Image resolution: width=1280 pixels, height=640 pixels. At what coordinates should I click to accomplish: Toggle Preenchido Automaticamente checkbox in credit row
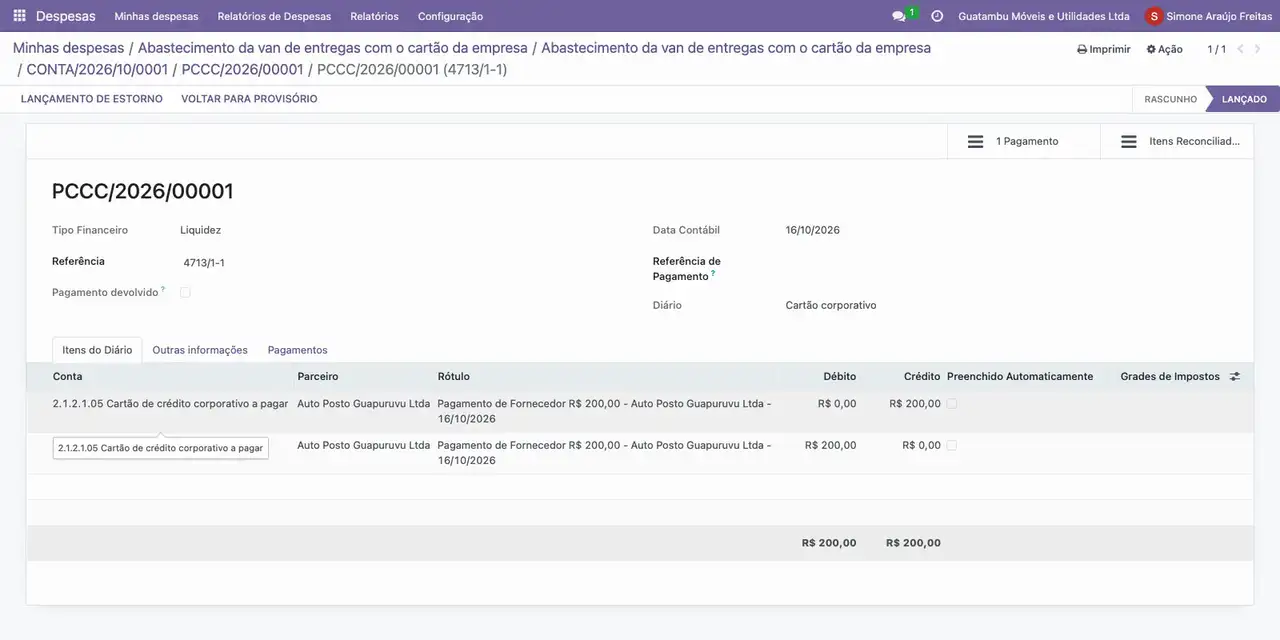(x=952, y=404)
